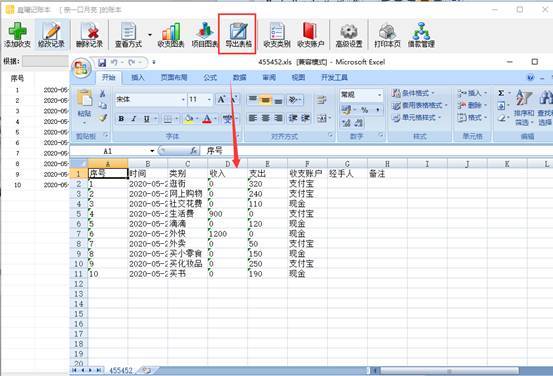Toggle Bottom Align in alignment group
Viewport: 553px width, 376px height.
click(279, 100)
